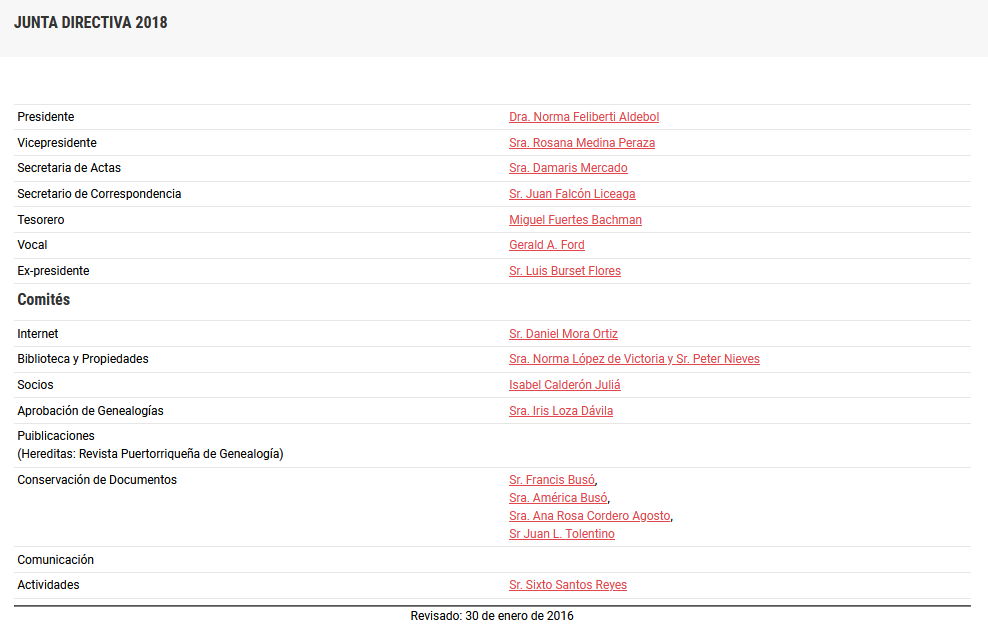Image resolution: width=988 pixels, height=636 pixels.
Task: Click Ex-presidente Sr. Luis Burset Flores
Action: pos(564,271)
